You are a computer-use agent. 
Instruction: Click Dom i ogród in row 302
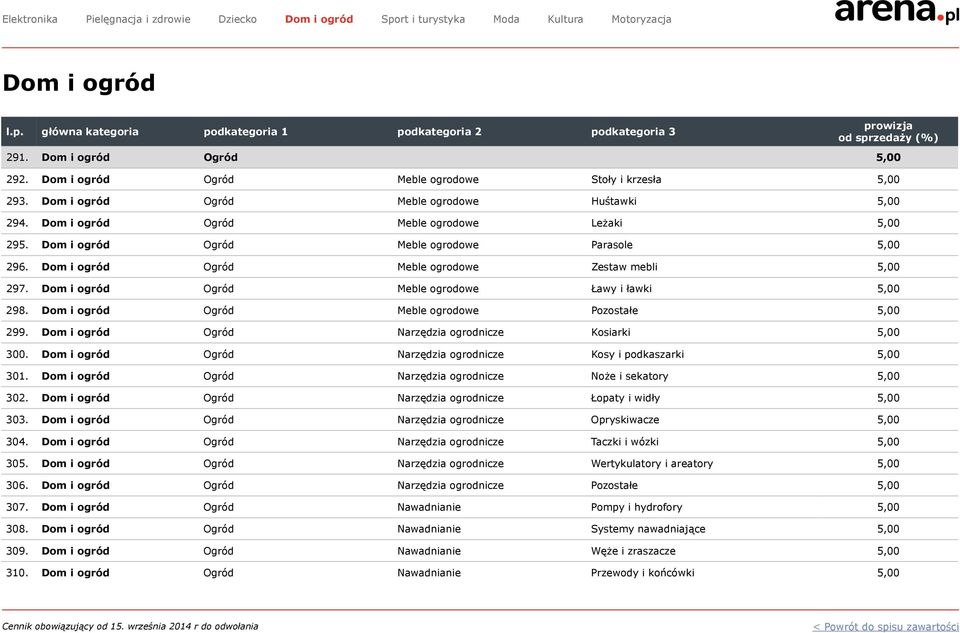pyautogui.click(x=75, y=398)
